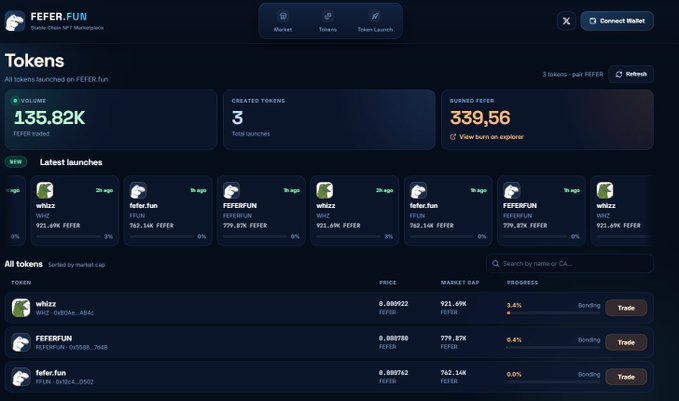
Task: Open first FEFERFUN launch card
Action: [261, 210]
